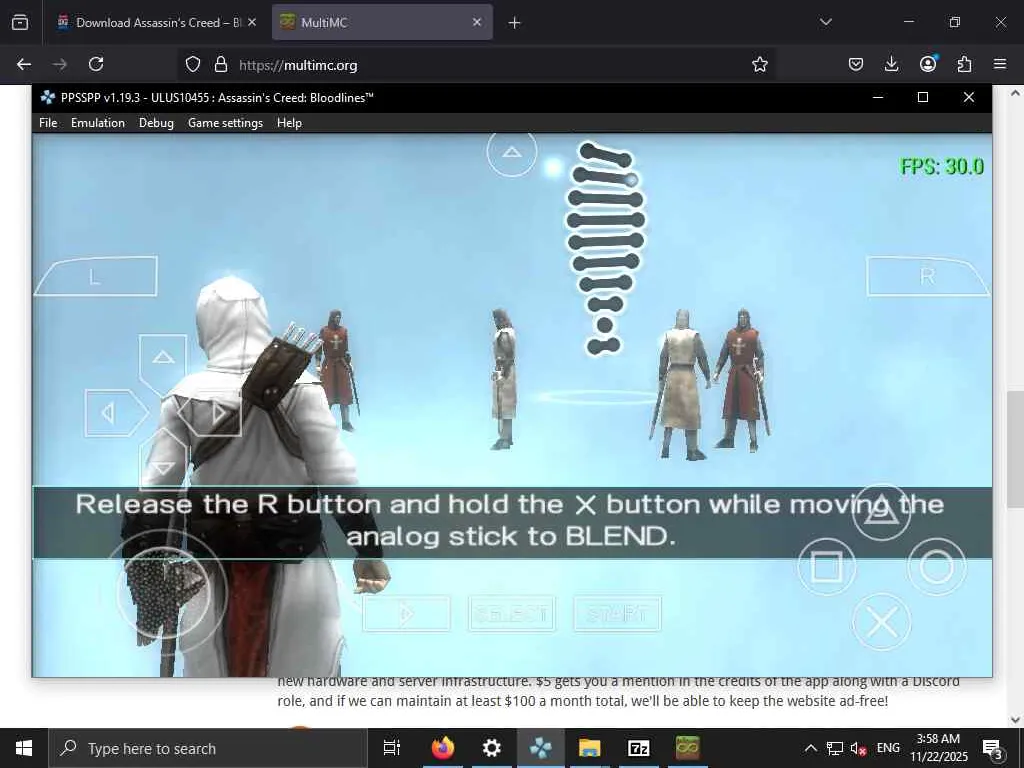Open the Firefox account menu

coord(928,64)
